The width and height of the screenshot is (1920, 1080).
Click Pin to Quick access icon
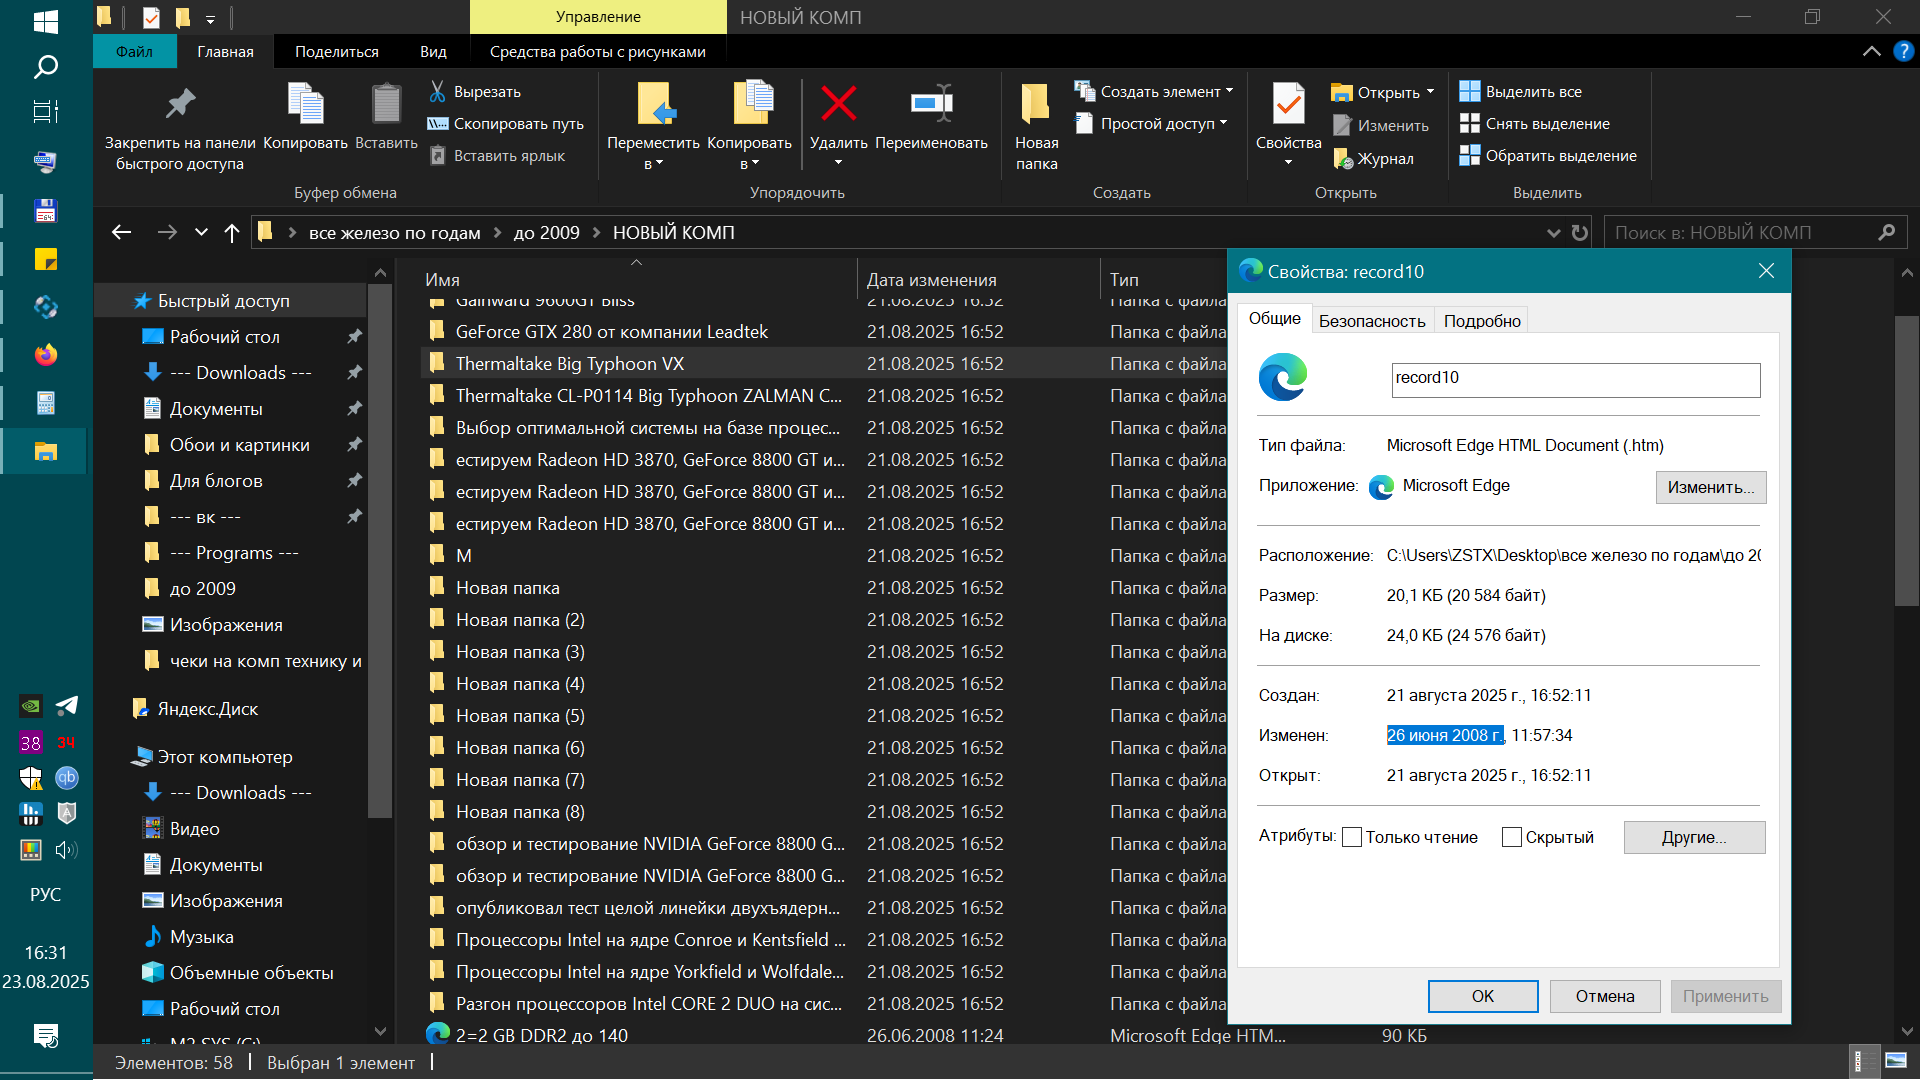point(180,104)
